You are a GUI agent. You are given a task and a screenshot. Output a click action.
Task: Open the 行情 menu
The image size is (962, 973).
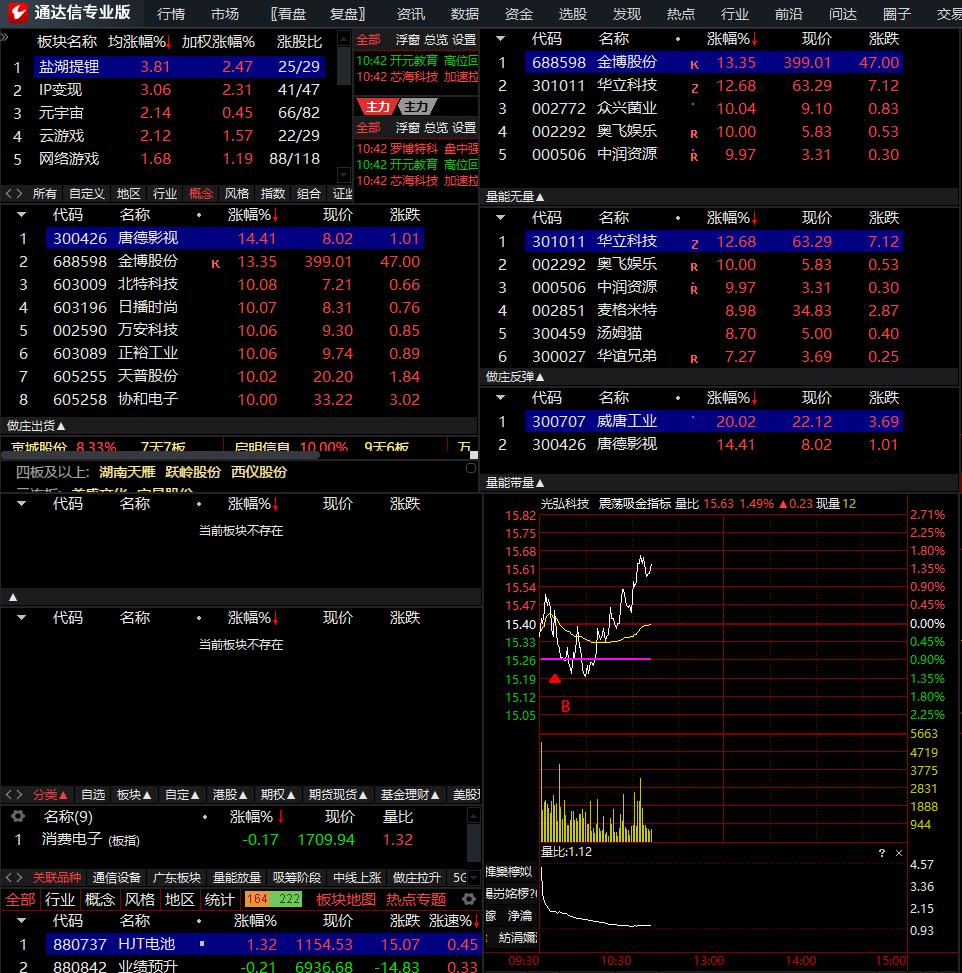click(171, 14)
